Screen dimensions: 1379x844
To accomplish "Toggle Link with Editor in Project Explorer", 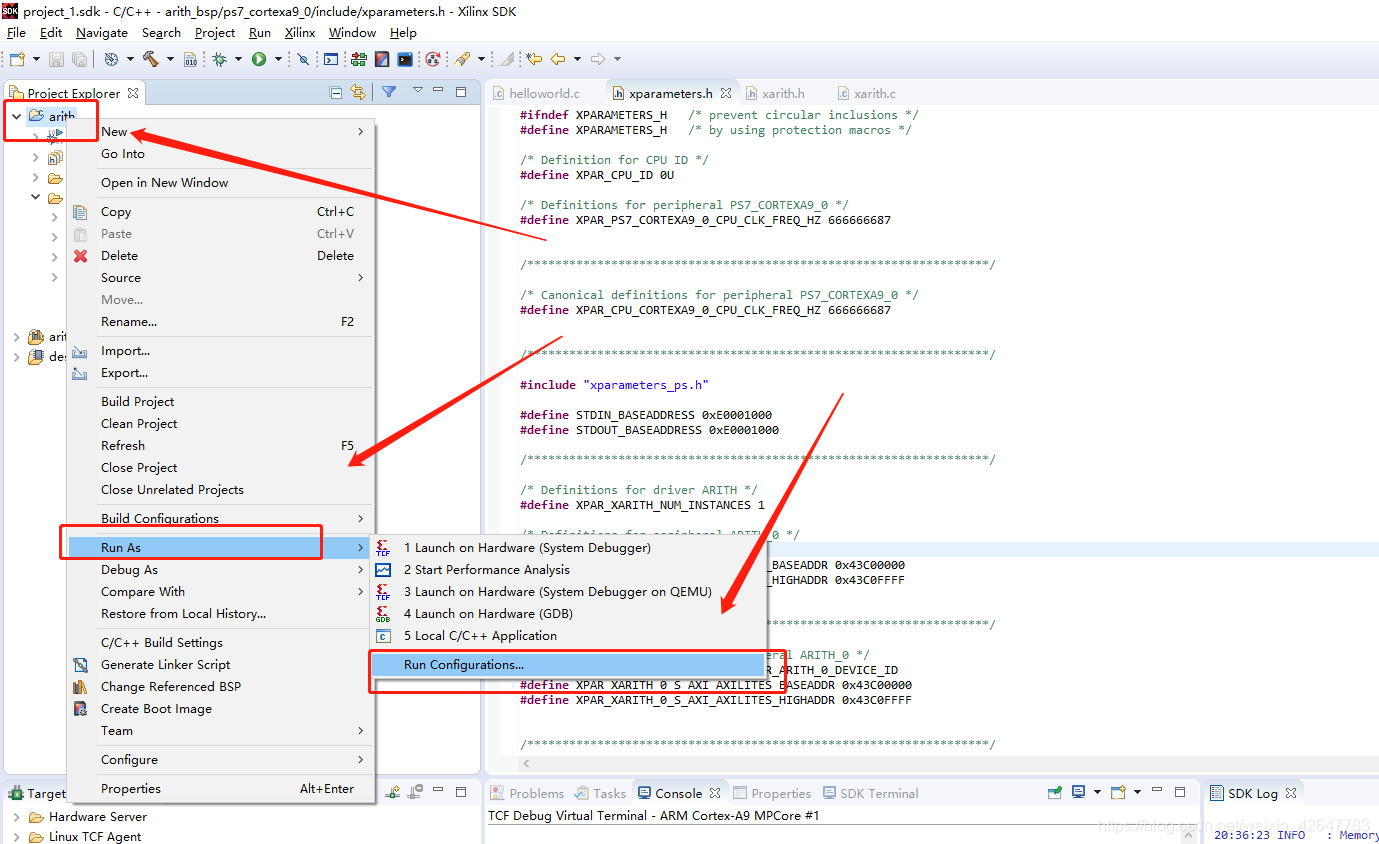I will coord(358,92).
